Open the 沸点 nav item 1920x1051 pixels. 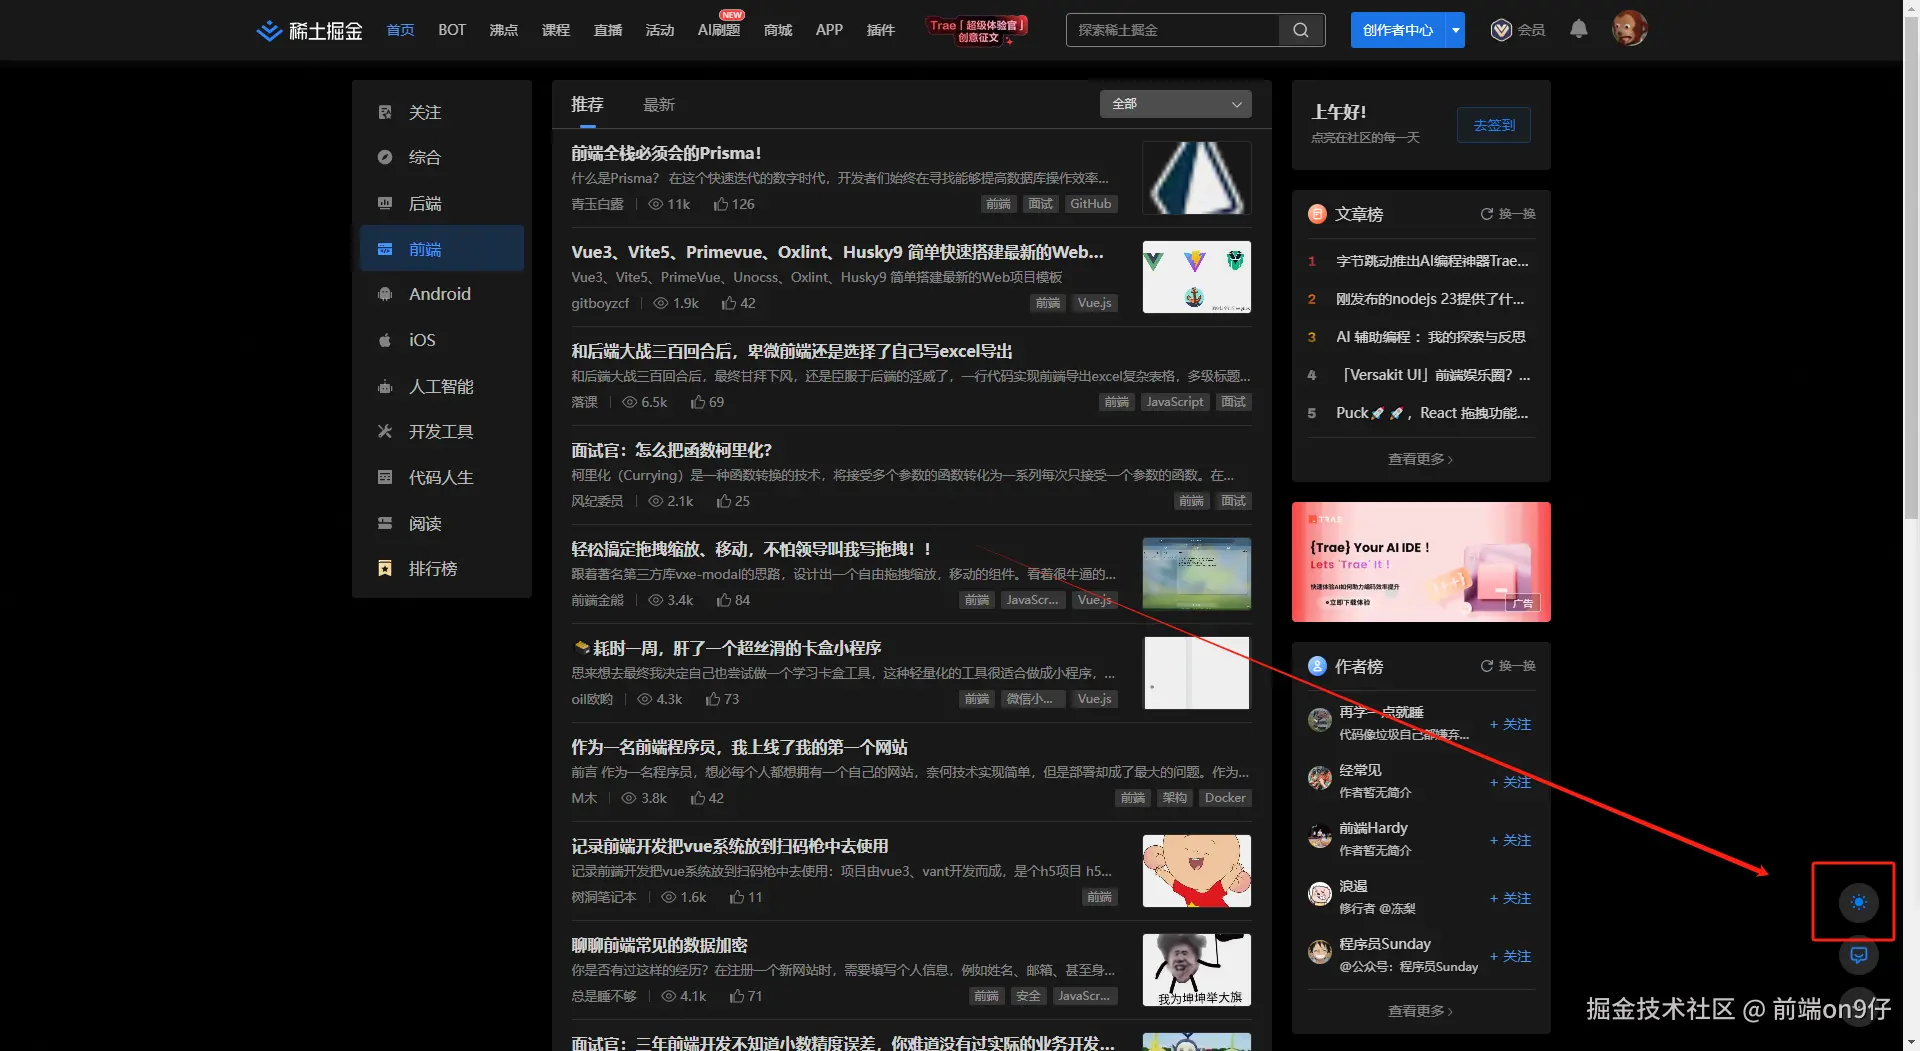click(x=504, y=30)
